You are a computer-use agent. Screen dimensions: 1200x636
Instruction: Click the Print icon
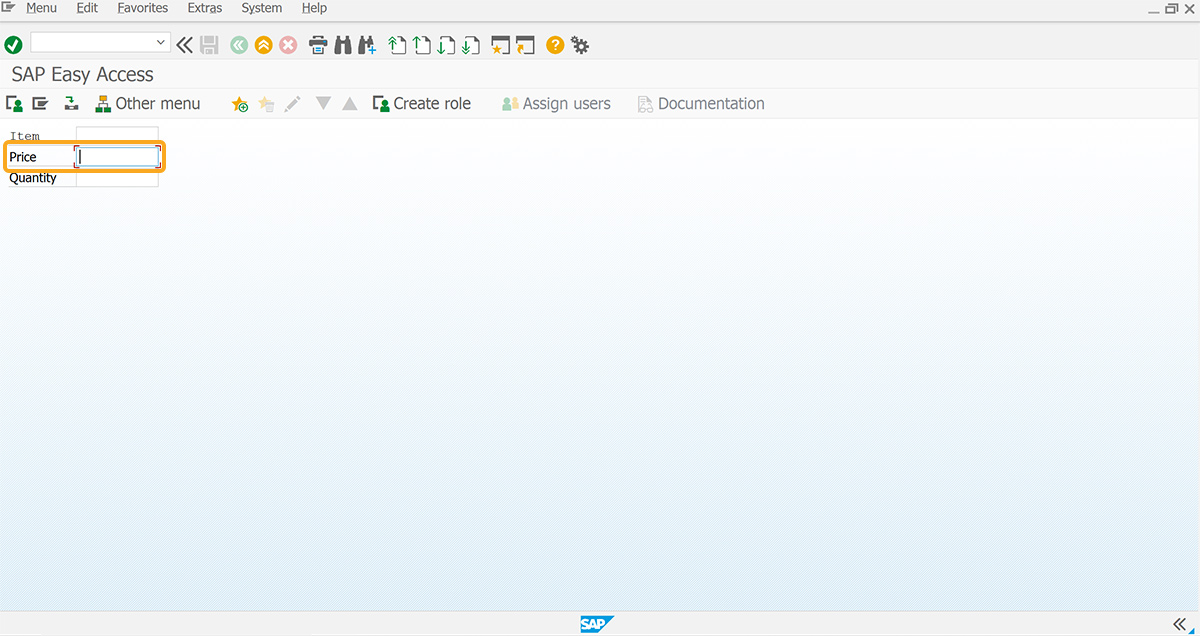[318, 45]
